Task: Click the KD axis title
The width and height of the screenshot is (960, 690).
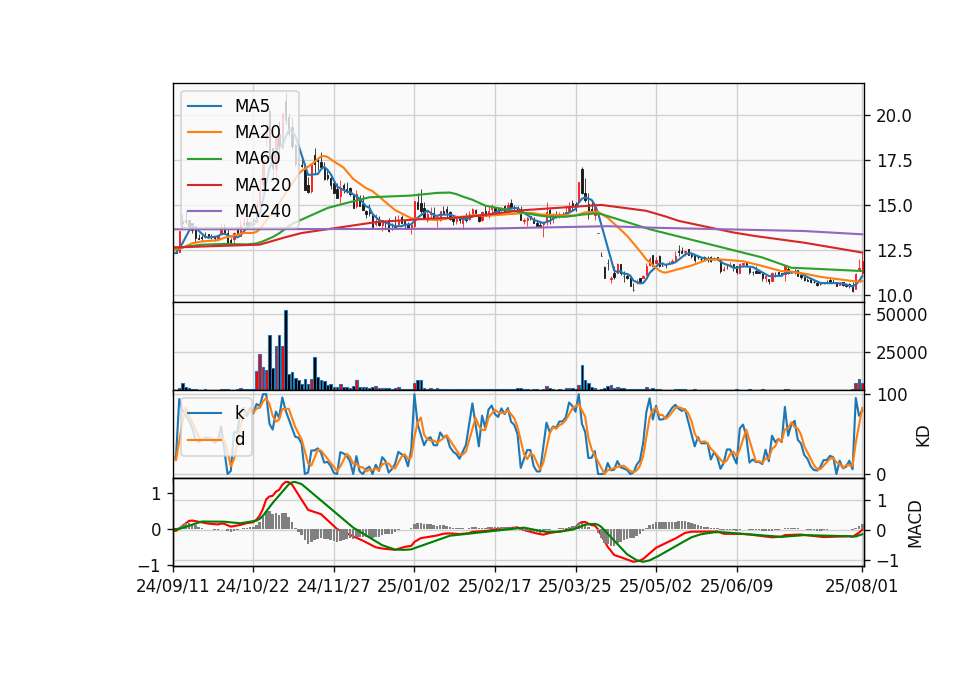Action: [x=923, y=437]
